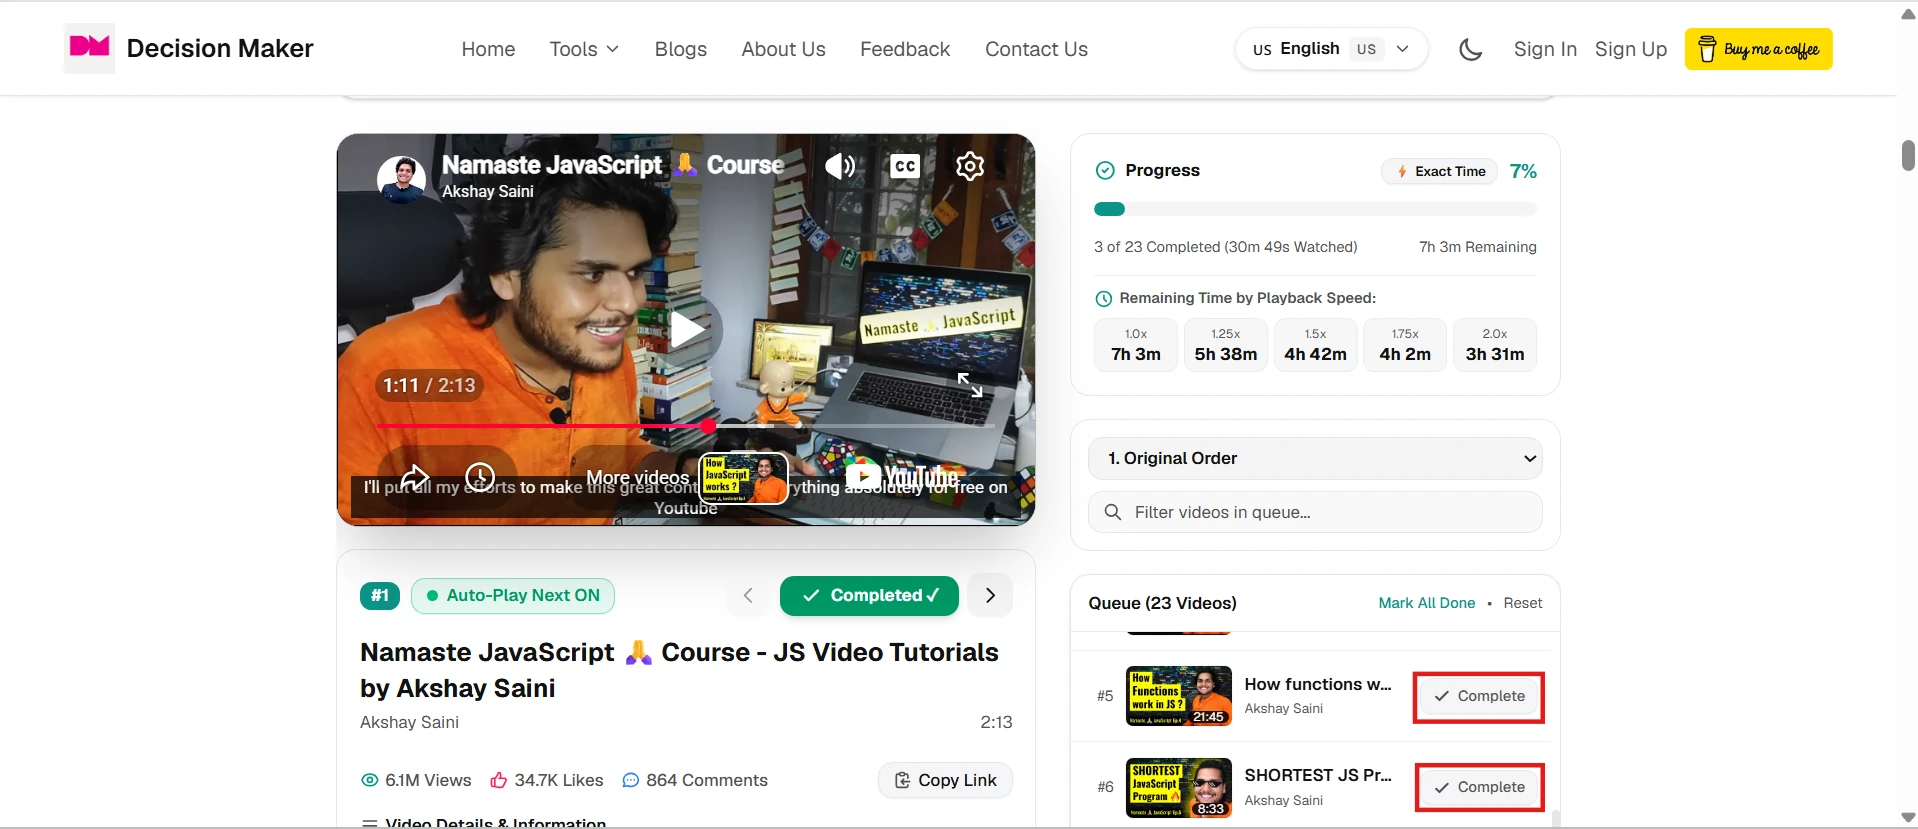Image resolution: width=1918 pixels, height=829 pixels.
Task: Go to next video arrow
Action: pyautogui.click(x=990, y=595)
